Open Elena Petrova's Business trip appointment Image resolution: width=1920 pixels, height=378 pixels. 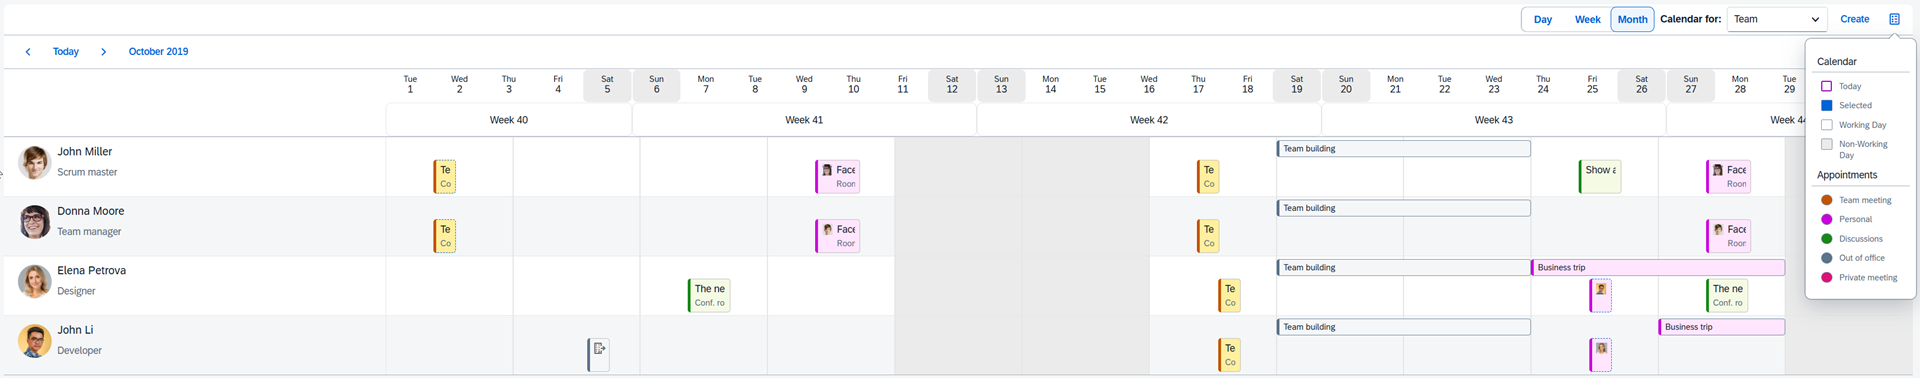(x=1658, y=267)
